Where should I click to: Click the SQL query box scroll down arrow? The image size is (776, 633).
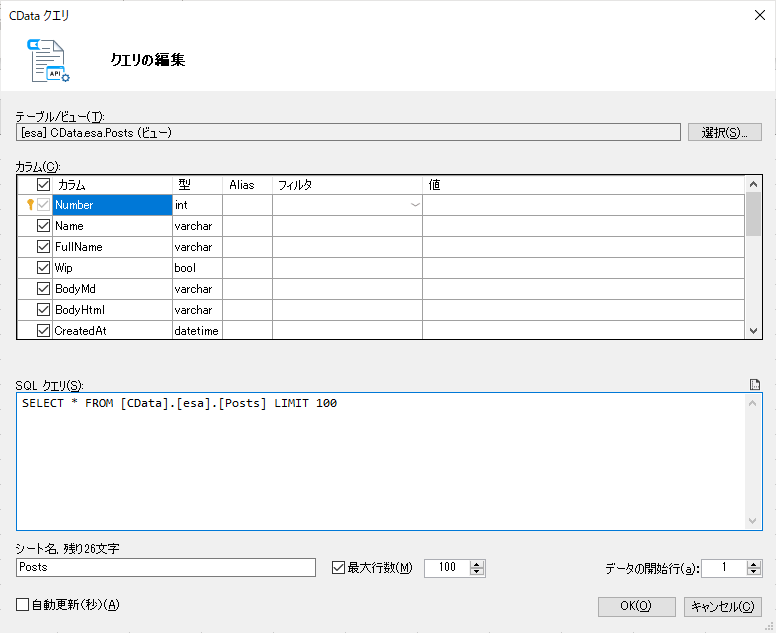[x=753, y=521]
